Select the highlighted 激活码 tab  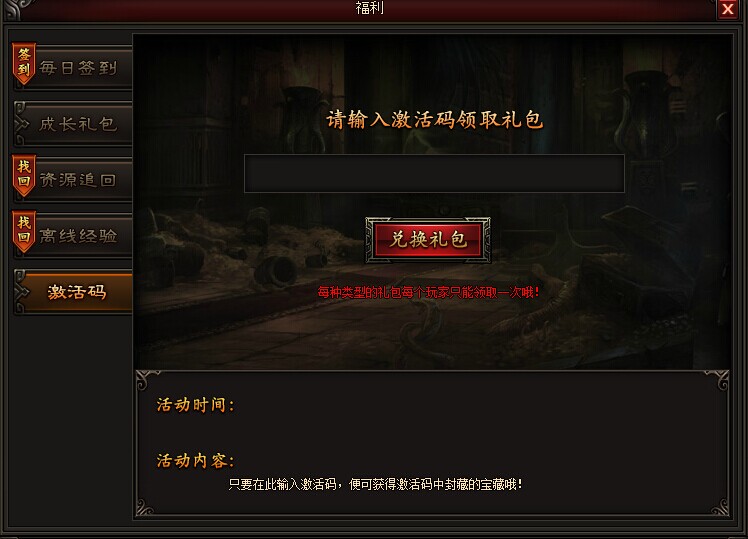click(73, 291)
